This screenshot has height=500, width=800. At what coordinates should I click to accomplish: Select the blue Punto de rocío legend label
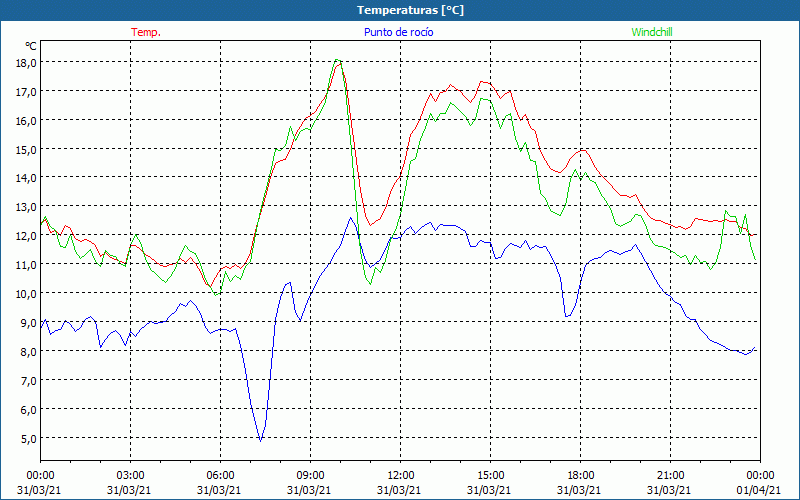click(398, 32)
